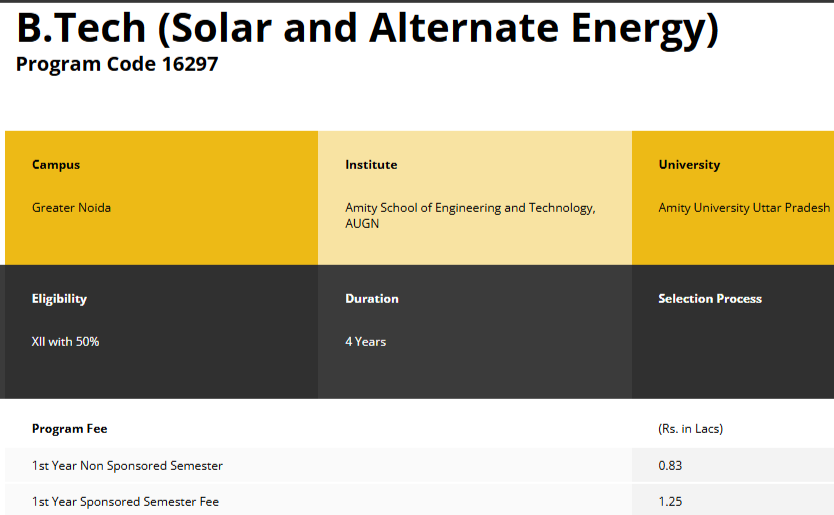Click the Institute label
This screenshot has height=515, width=834.
(x=371, y=165)
